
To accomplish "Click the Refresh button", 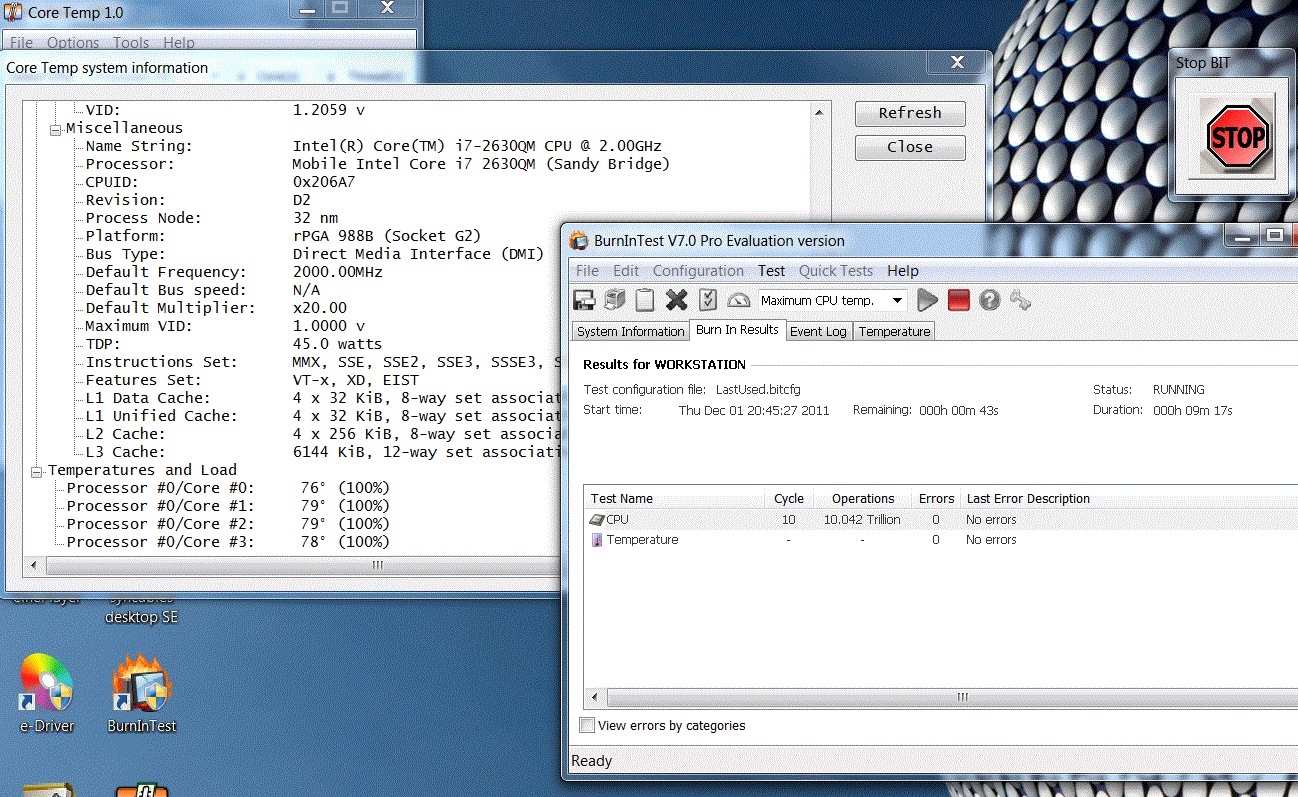I will pyautogui.click(x=910, y=113).
